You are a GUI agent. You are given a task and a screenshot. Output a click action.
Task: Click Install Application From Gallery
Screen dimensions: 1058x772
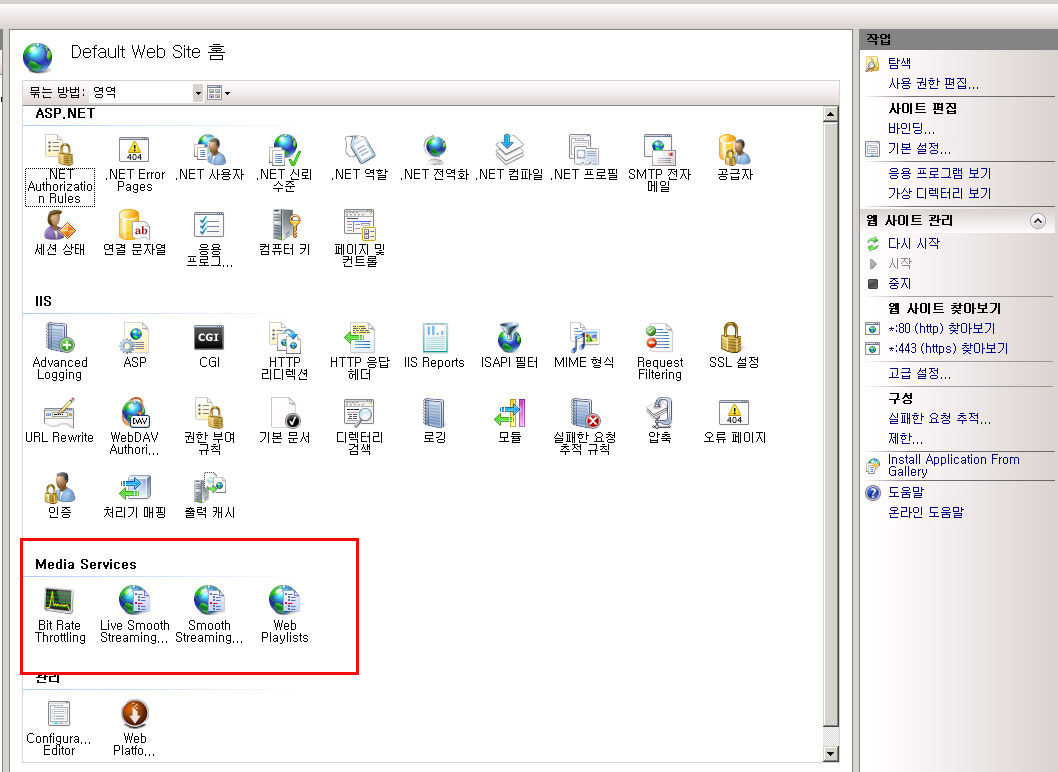pyautogui.click(x=953, y=466)
